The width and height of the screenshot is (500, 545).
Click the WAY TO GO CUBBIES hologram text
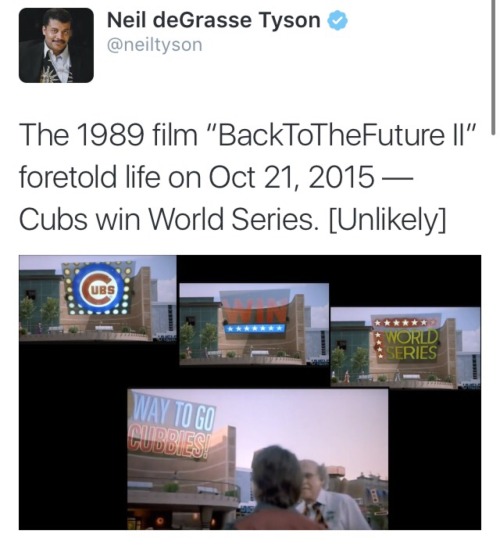[171, 430]
